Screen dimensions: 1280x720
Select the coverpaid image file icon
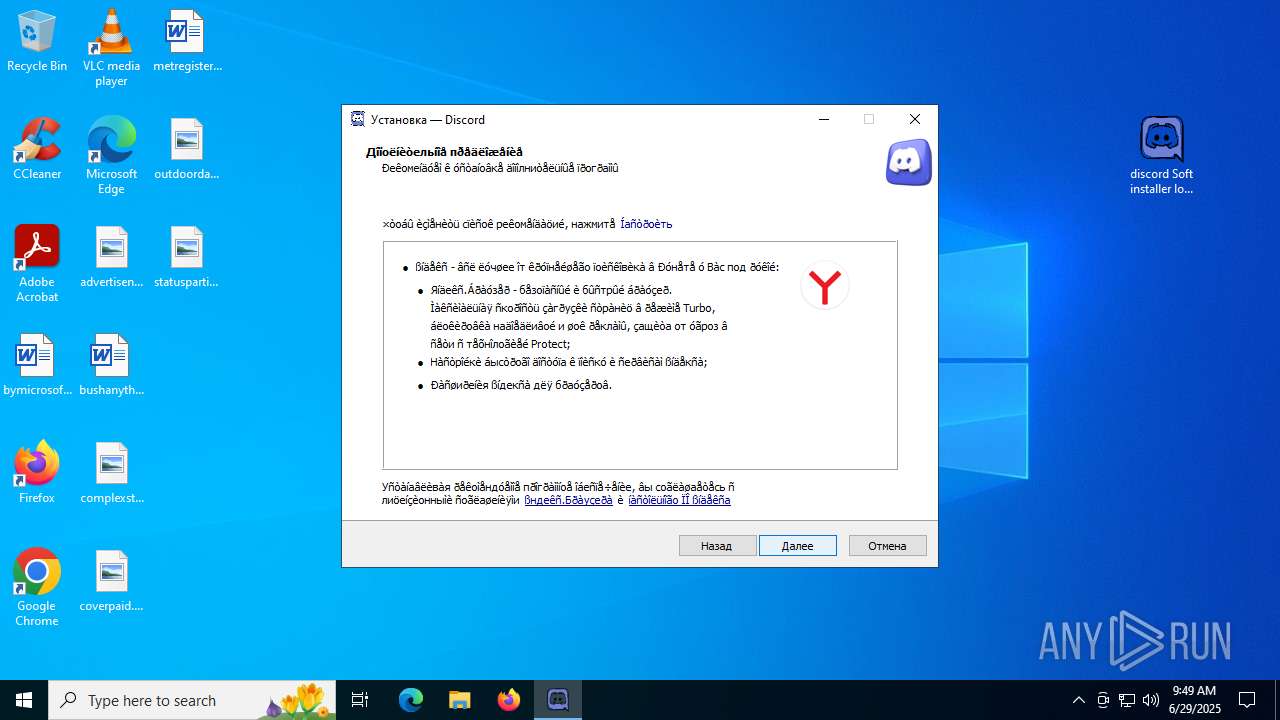tap(111, 582)
